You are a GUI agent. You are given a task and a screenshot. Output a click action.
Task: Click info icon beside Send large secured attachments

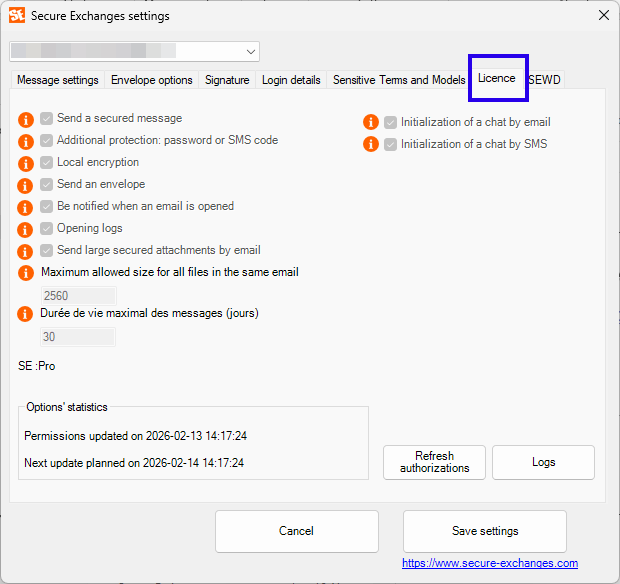point(25,251)
